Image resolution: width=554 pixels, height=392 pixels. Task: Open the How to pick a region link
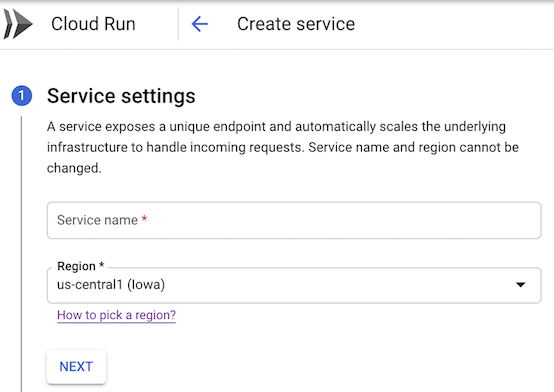tap(116, 315)
